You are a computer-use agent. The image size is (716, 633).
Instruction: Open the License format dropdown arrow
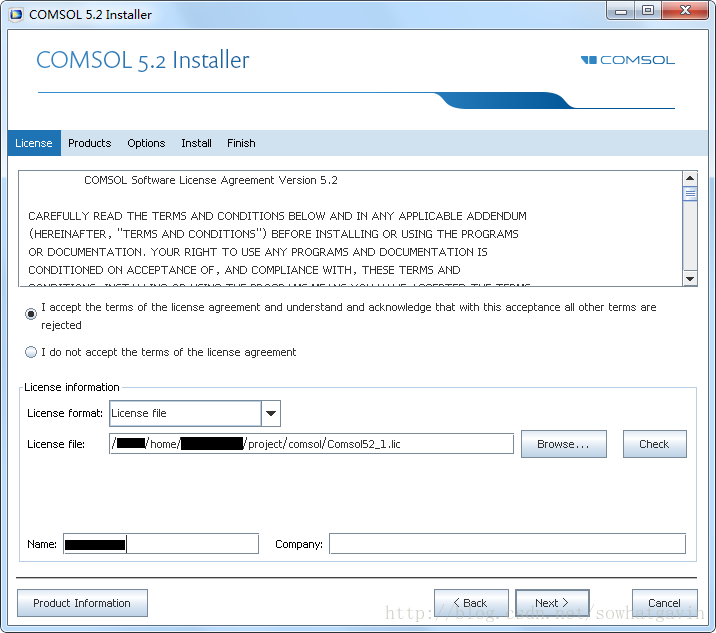tap(271, 413)
